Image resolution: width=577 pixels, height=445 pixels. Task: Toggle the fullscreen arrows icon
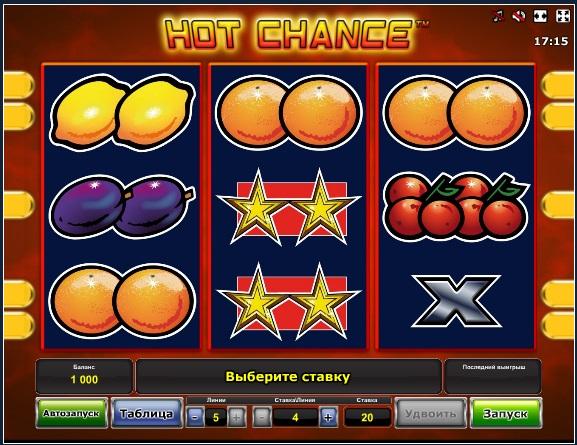click(563, 16)
